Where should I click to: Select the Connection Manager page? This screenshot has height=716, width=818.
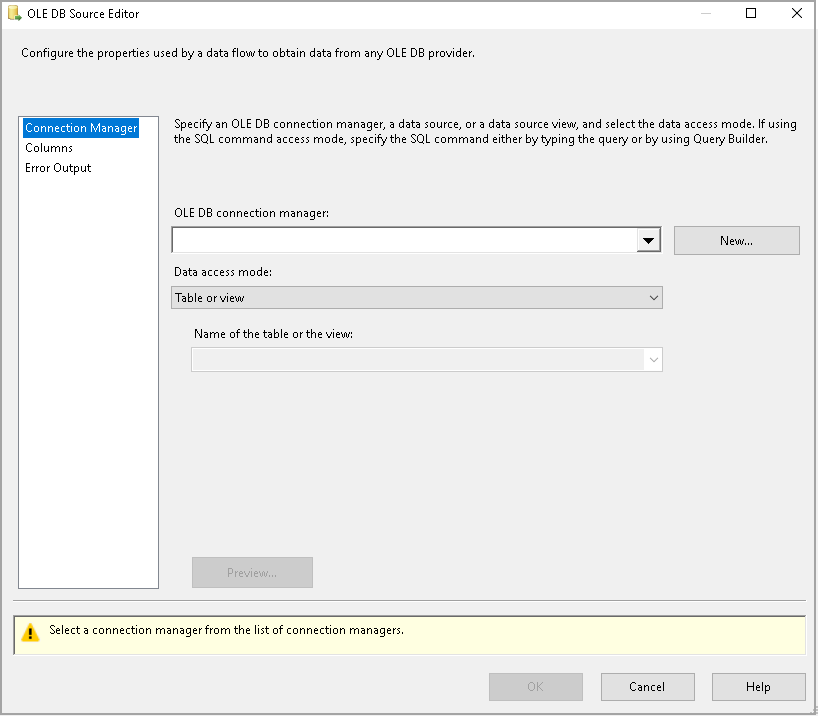[81, 127]
